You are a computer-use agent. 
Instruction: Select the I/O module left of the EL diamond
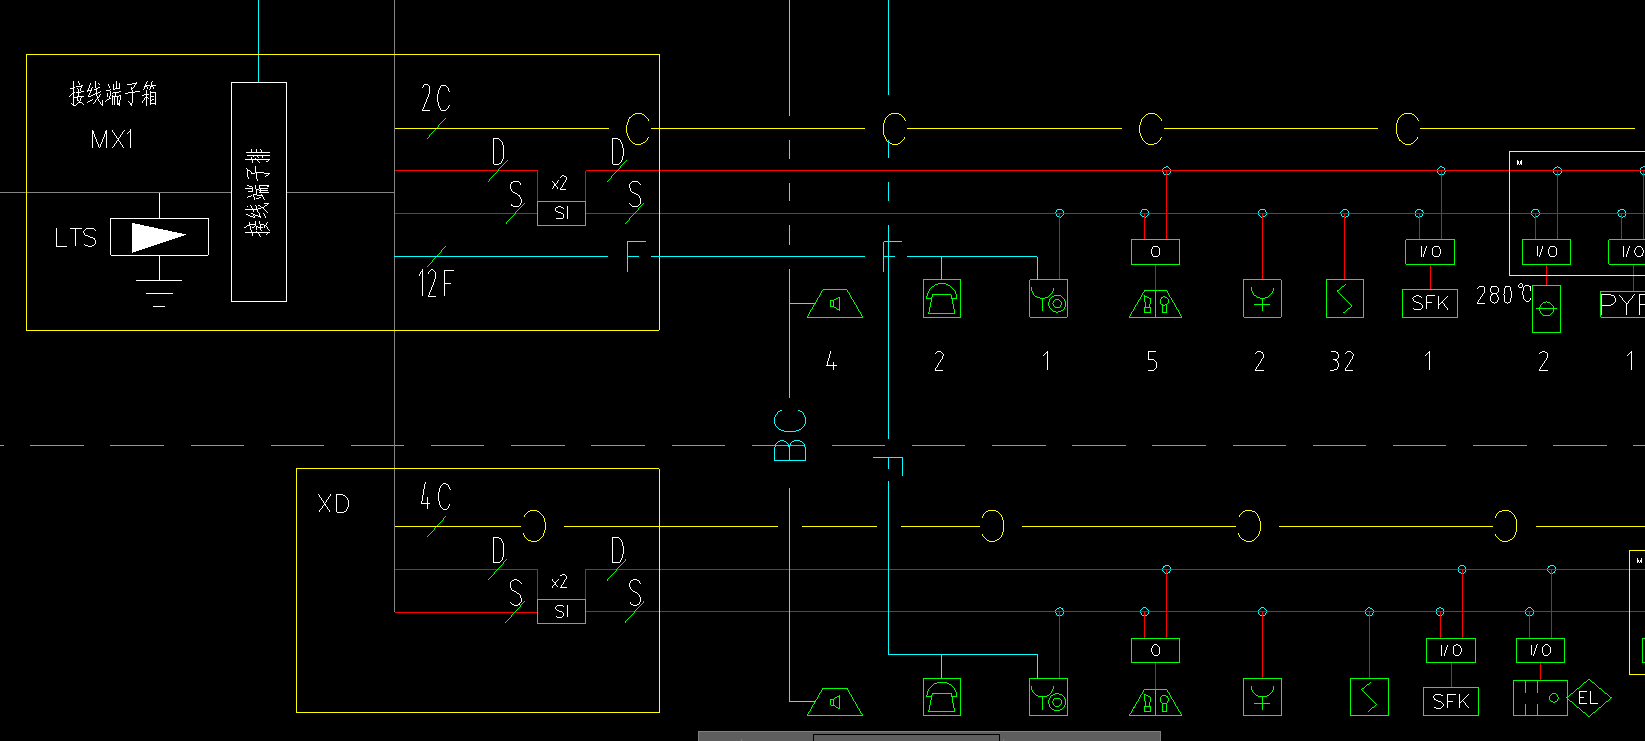click(1541, 650)
